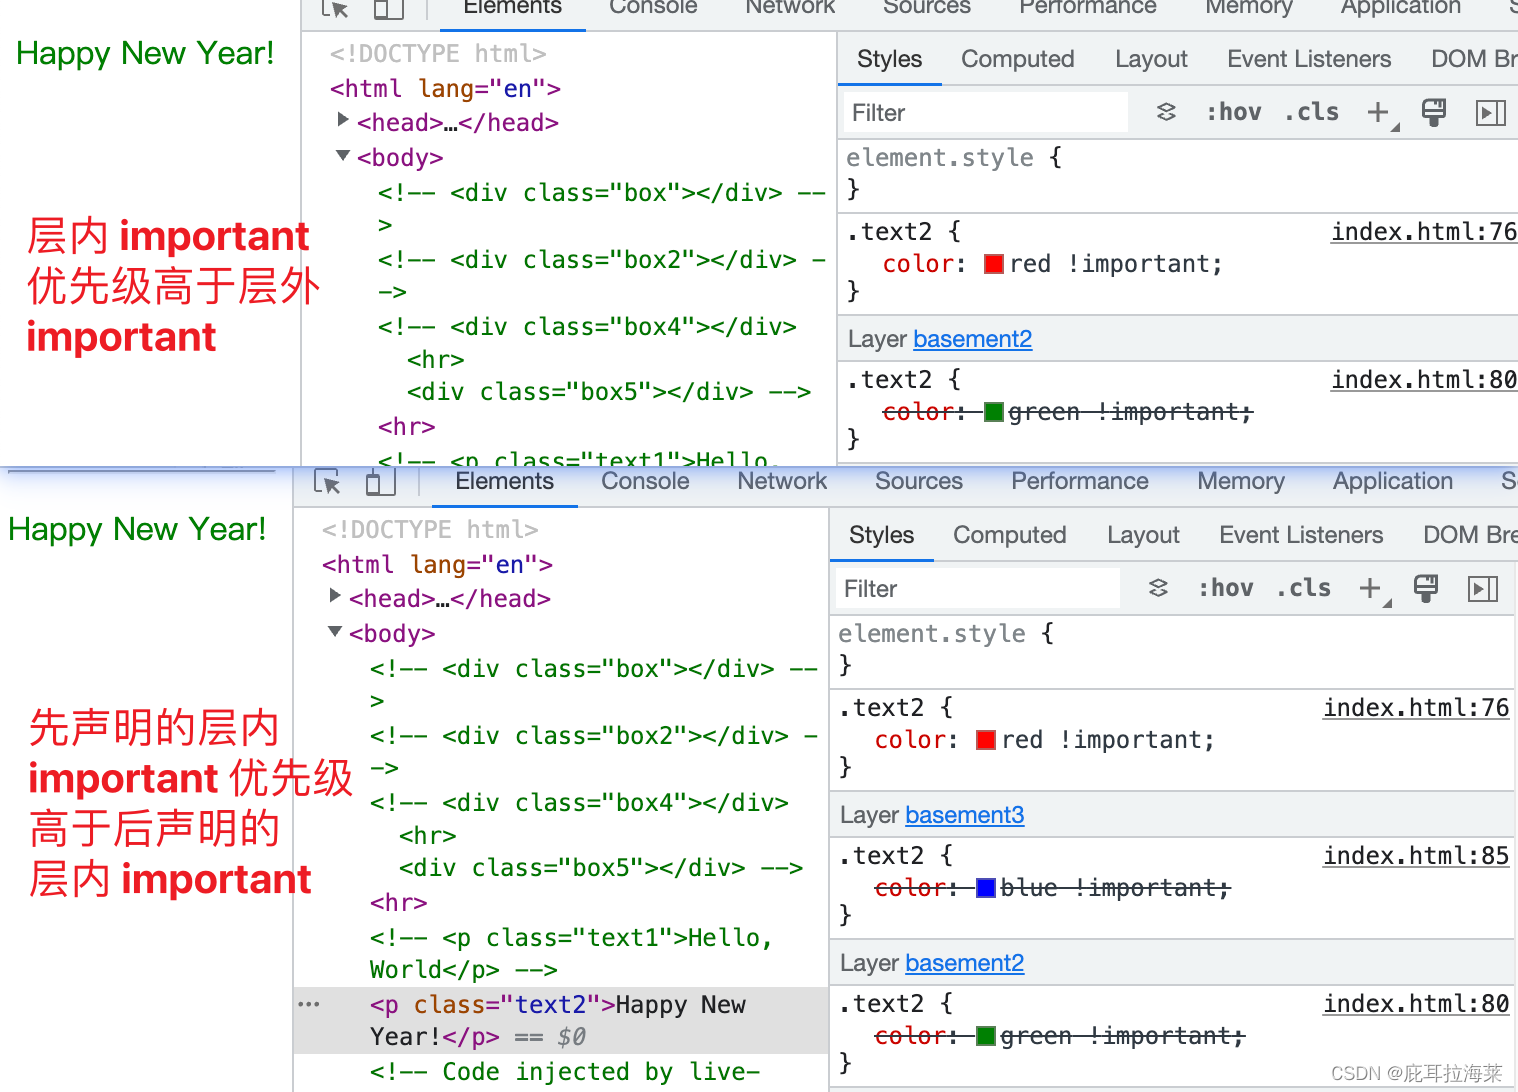Collapse the body node in lower DOM tree
Image resolution: width=1518 pixels, height=1092 pixels.
[335, 631]
